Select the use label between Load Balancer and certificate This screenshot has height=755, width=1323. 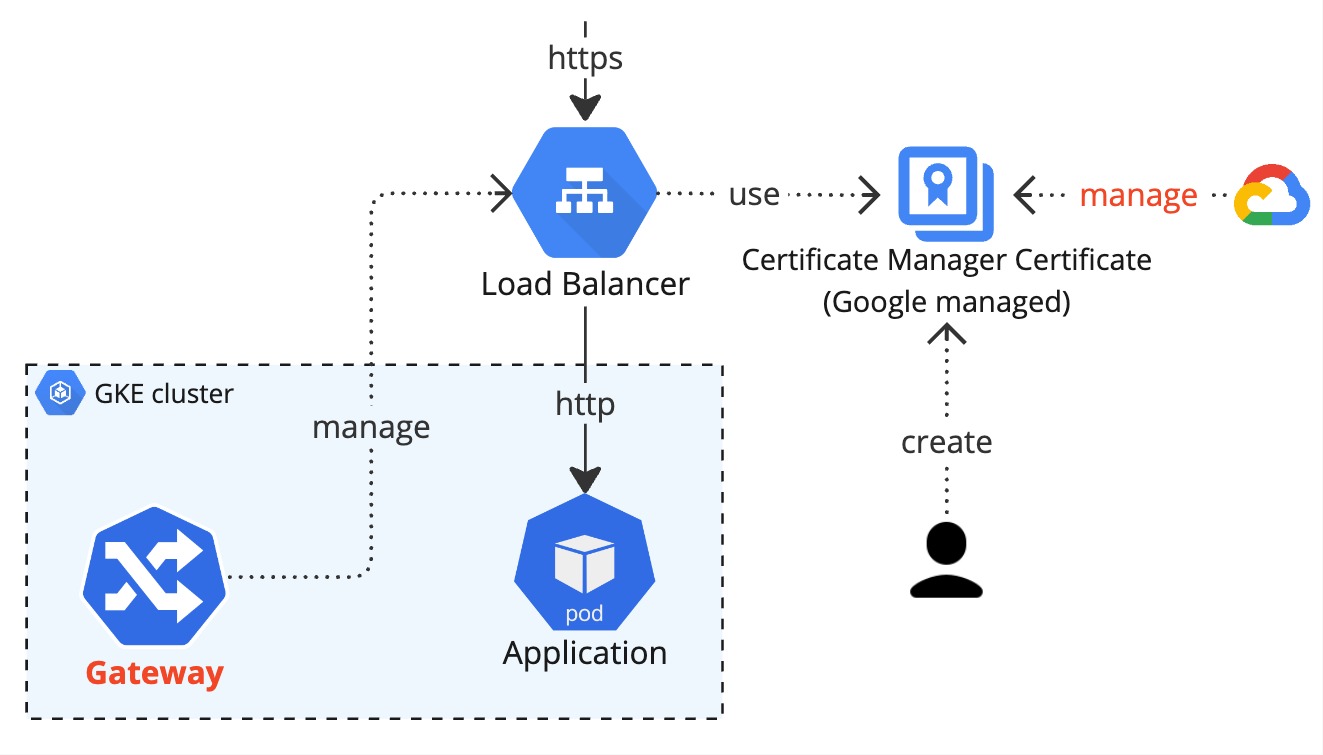pyautogui.click(x=757, y=194)
